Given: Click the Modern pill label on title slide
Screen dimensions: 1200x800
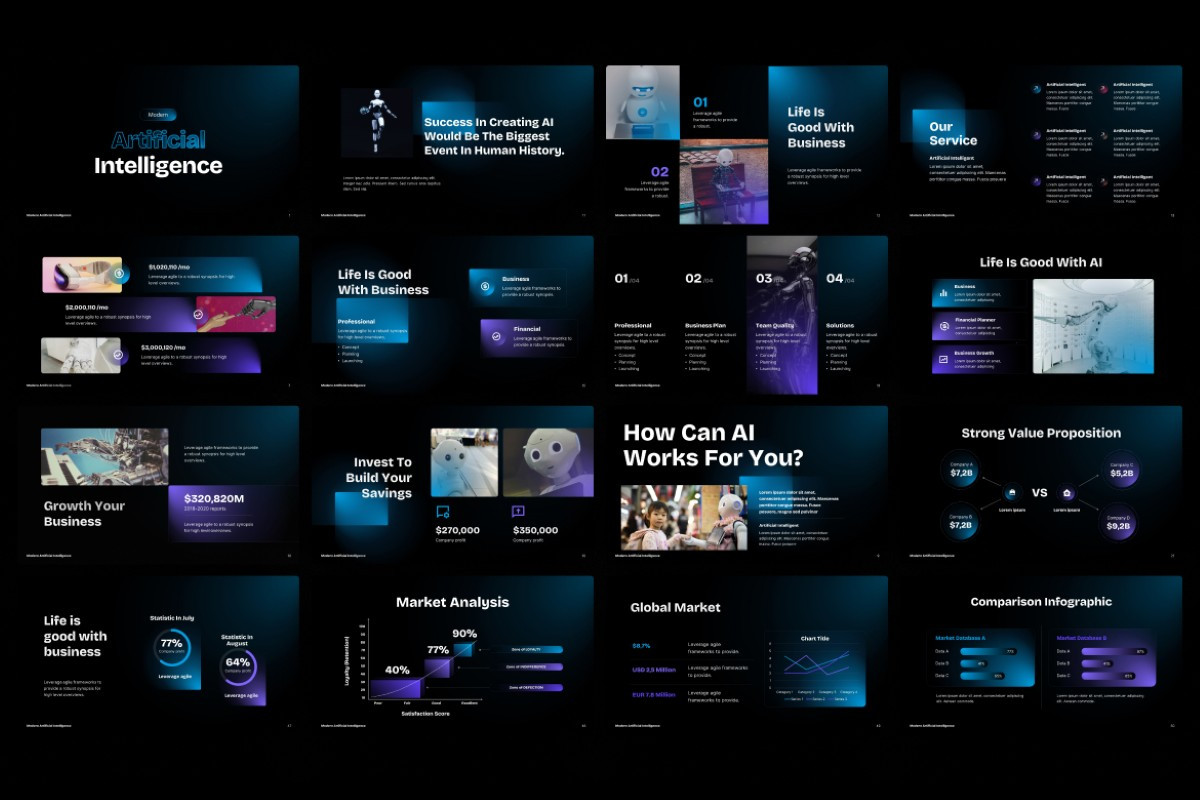Looking at the screenshot, I should [x=156, y=115].
